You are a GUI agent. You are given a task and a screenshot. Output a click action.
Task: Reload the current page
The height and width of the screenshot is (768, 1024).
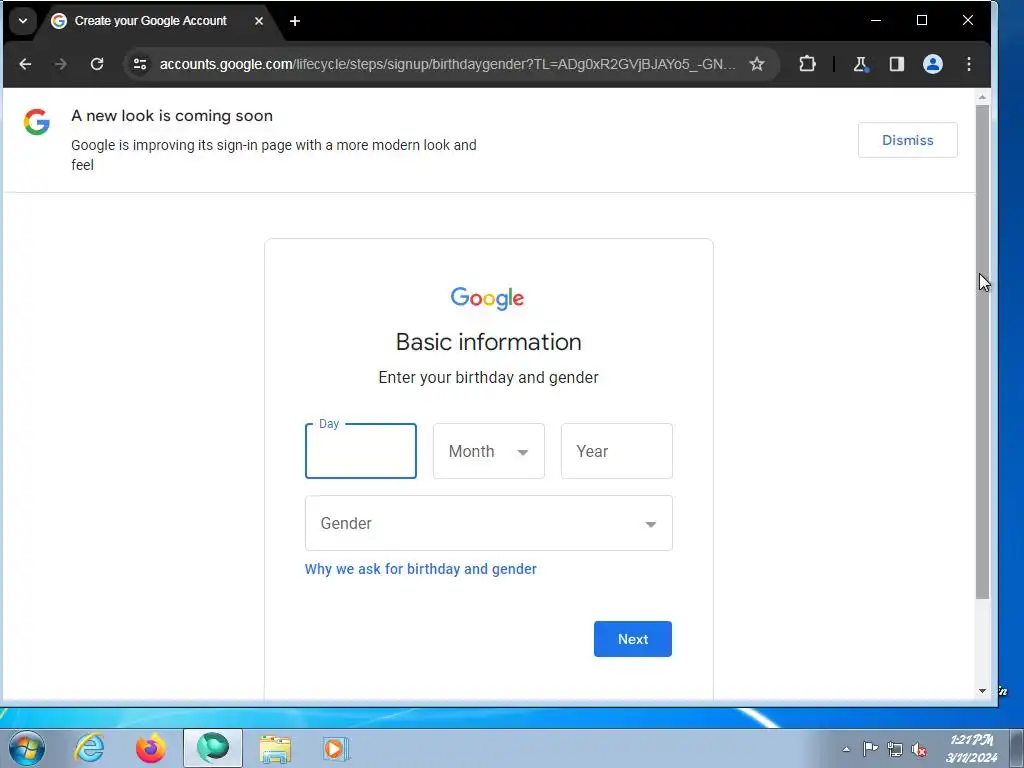coord(97,64)
